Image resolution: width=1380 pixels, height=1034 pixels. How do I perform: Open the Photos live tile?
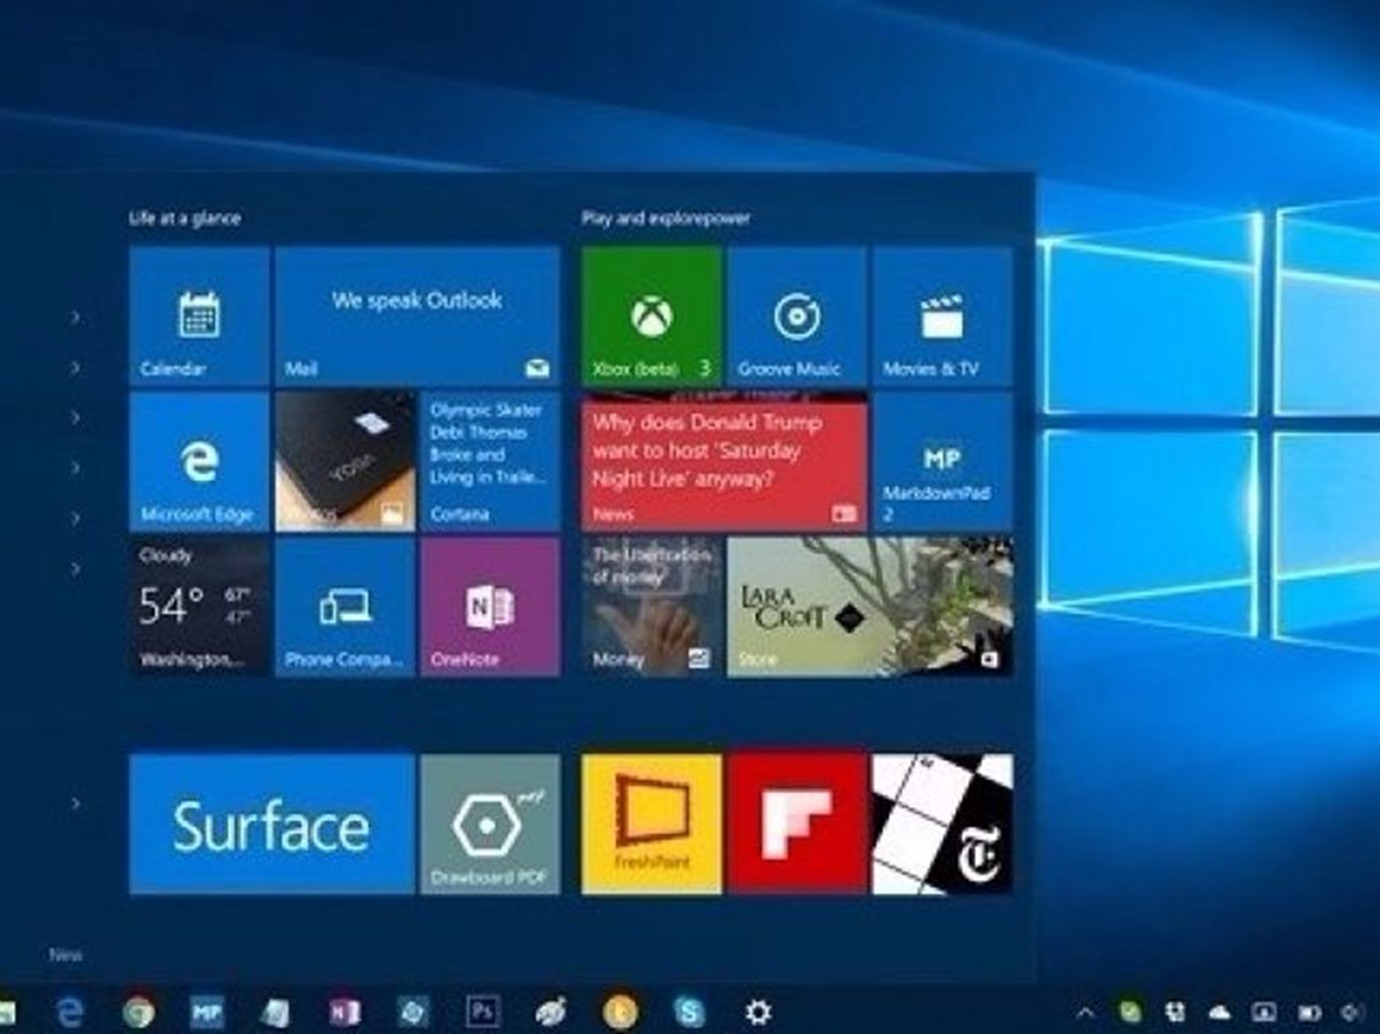click(x=345, y=461)
